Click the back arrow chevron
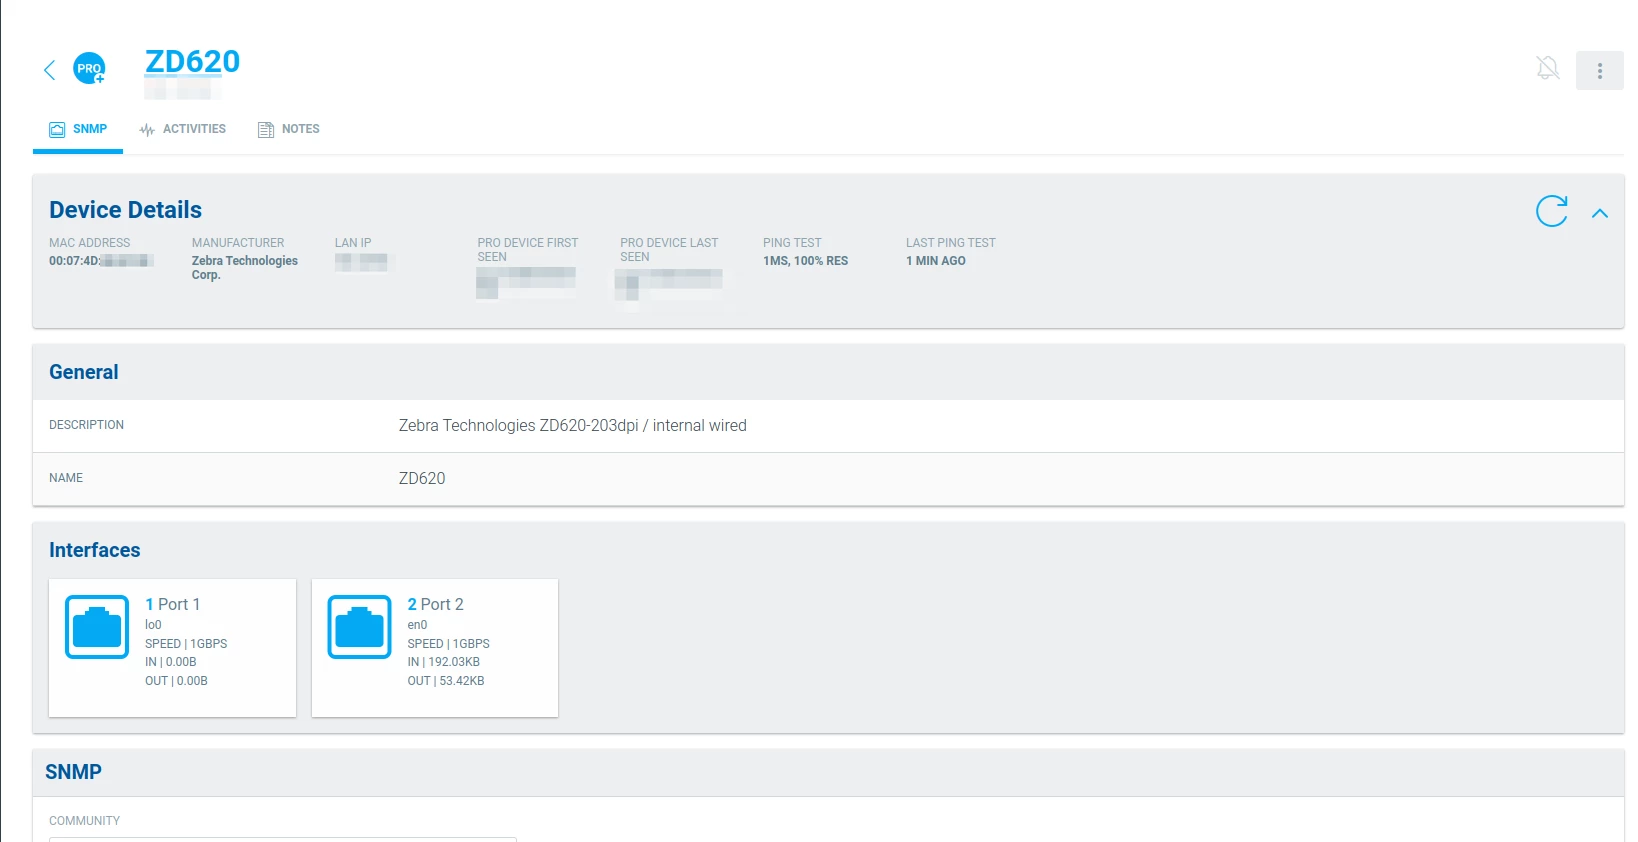1638x842 pixels. (49, 69)
